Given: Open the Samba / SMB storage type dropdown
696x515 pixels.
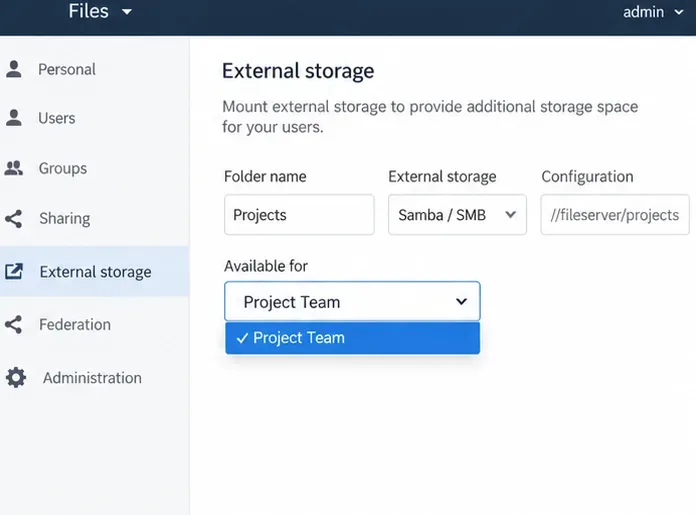Looking at the screenshot, I should tap(457, 215).
